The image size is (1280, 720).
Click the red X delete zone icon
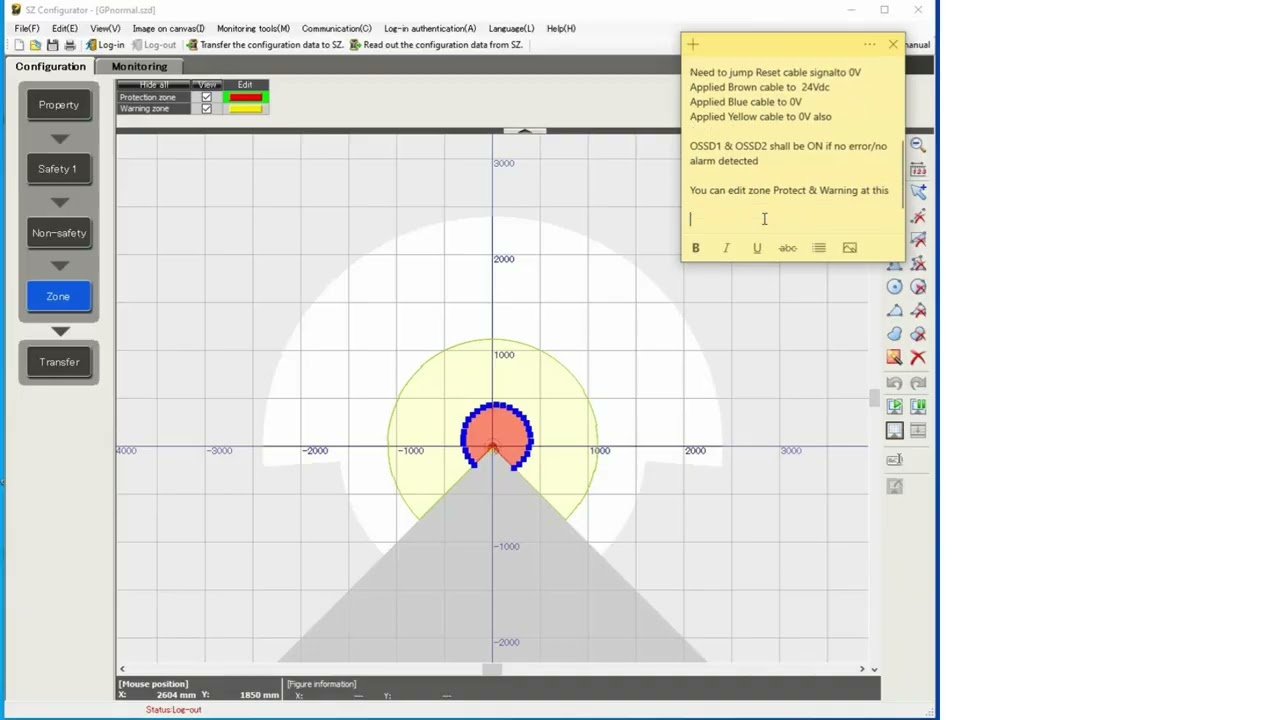click(x=918, y=358)
